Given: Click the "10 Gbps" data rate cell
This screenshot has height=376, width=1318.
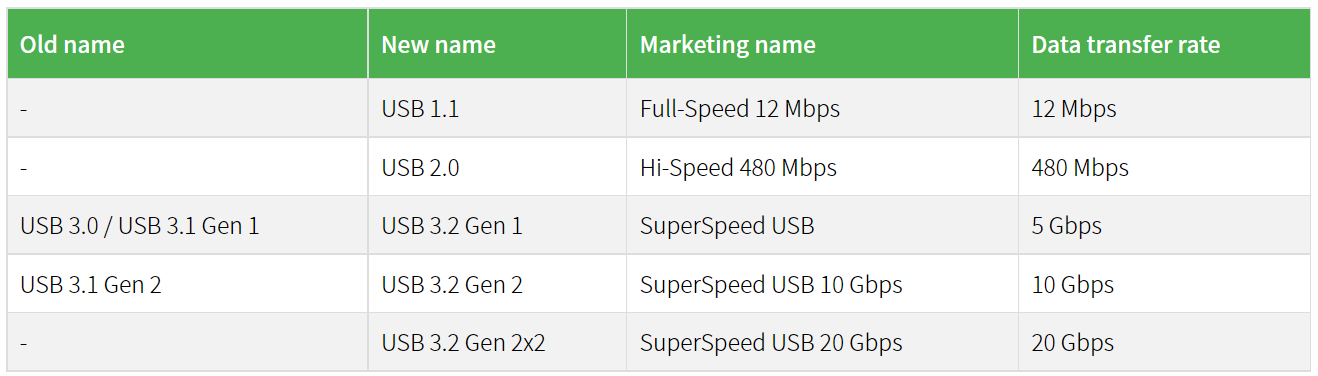Looking at the screenshot, I should pyautogui.click(x=1164, y=284).
